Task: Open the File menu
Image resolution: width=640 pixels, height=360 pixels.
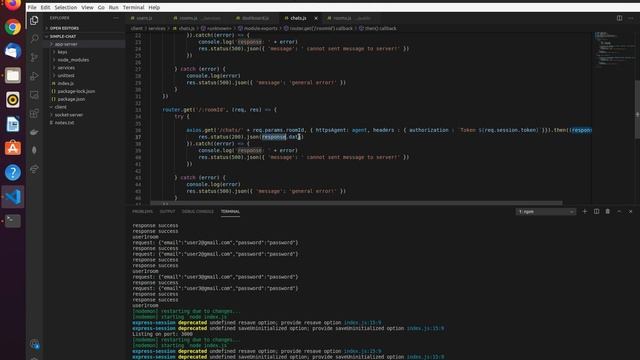Action: (x=32, y=7)
